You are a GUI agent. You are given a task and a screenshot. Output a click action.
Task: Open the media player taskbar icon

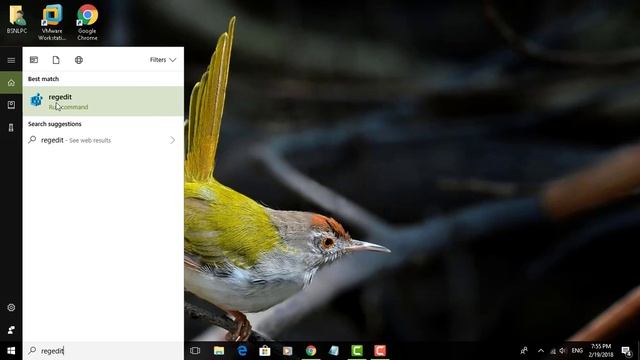point(288,351)
